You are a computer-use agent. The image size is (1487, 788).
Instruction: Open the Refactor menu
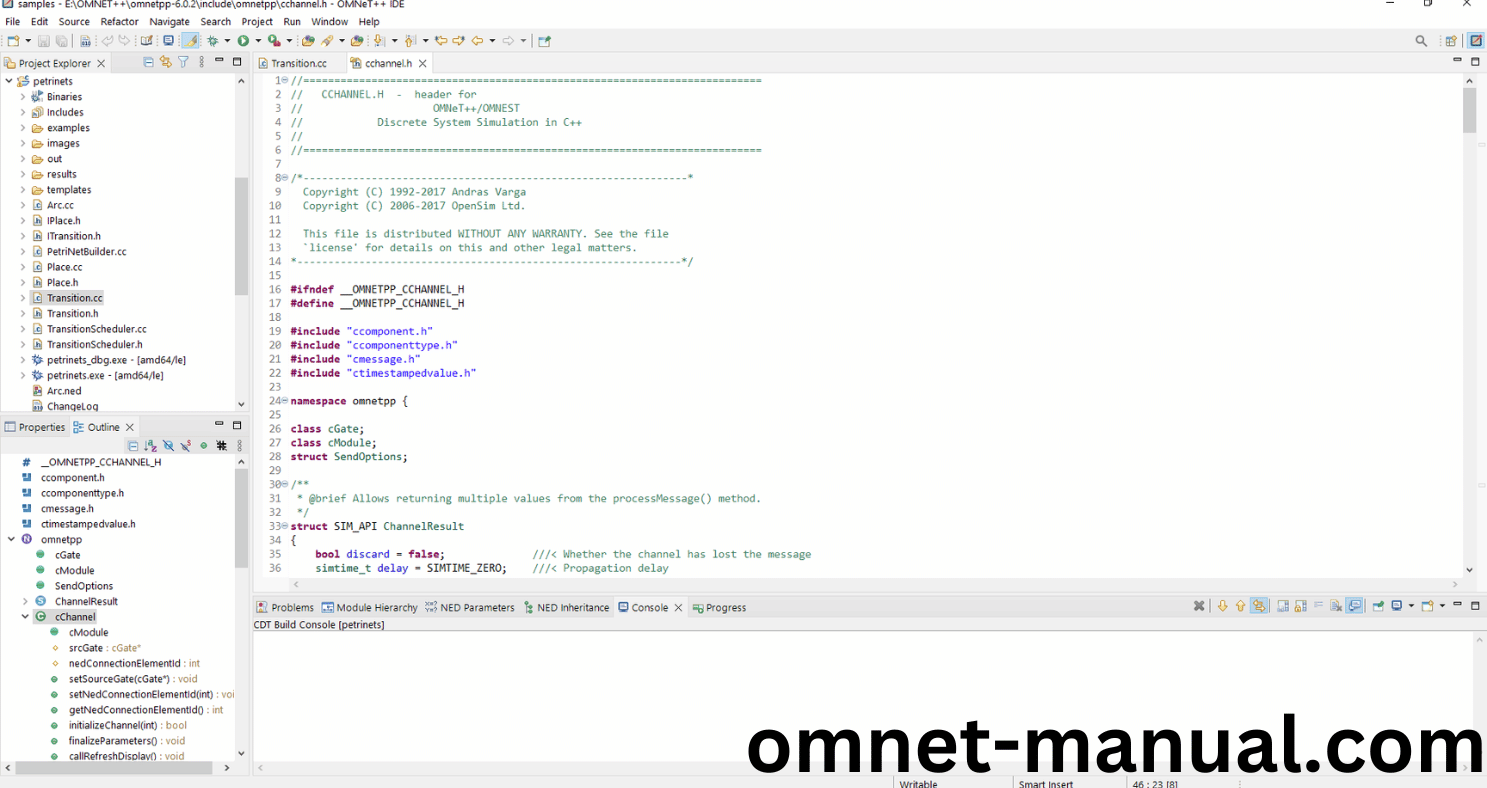[119, 21]
